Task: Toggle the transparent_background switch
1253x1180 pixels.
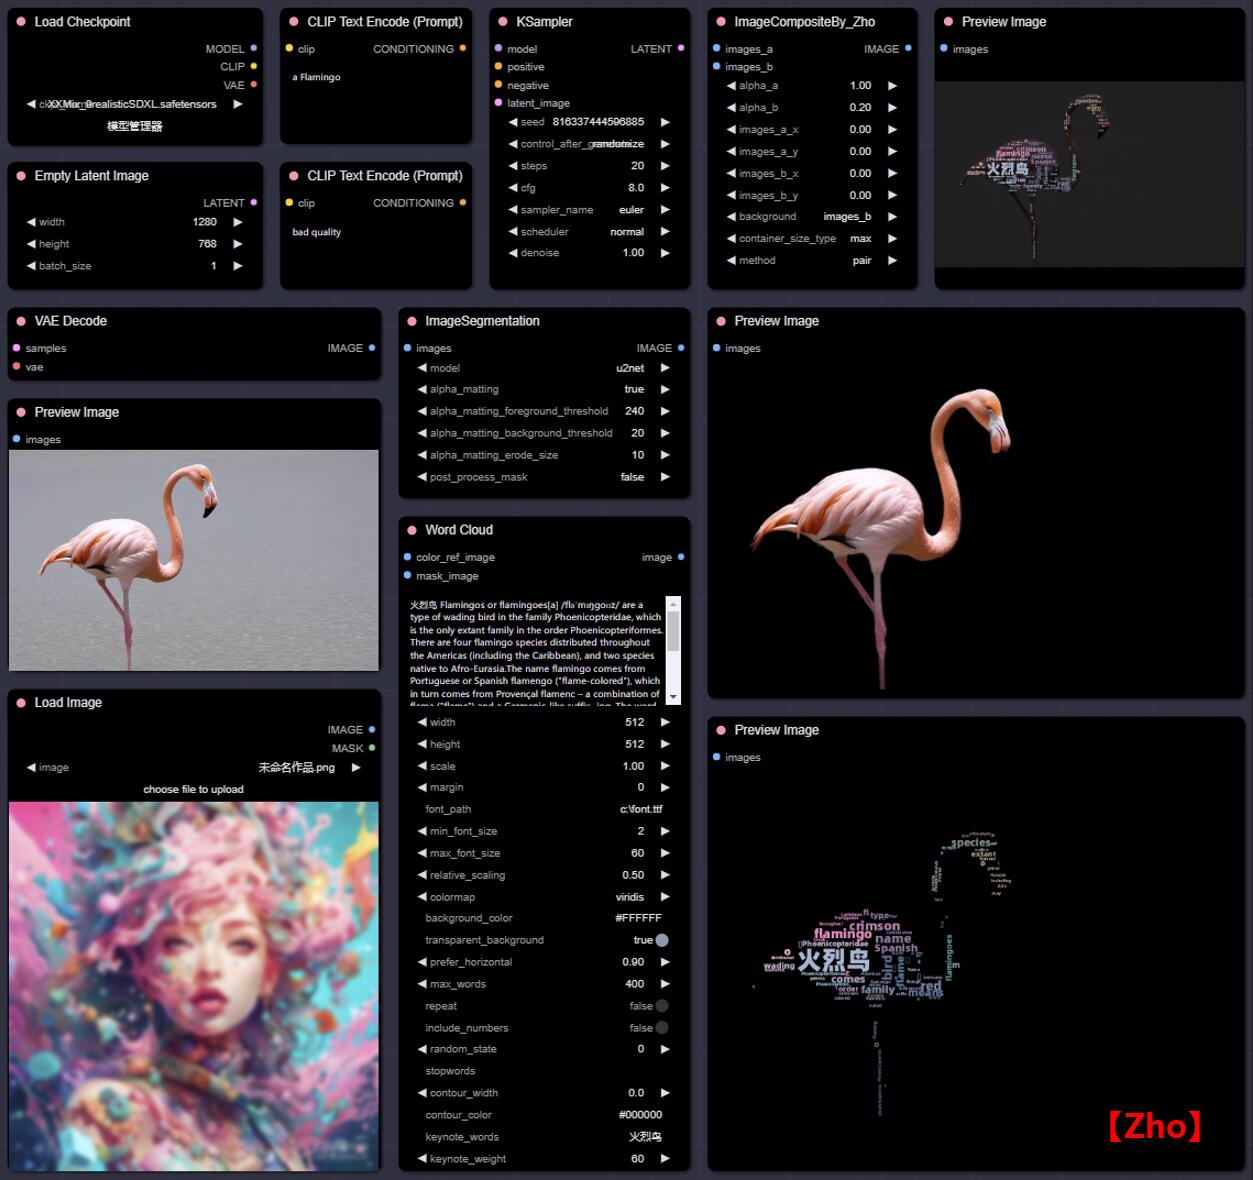Action: click(662, 940)
